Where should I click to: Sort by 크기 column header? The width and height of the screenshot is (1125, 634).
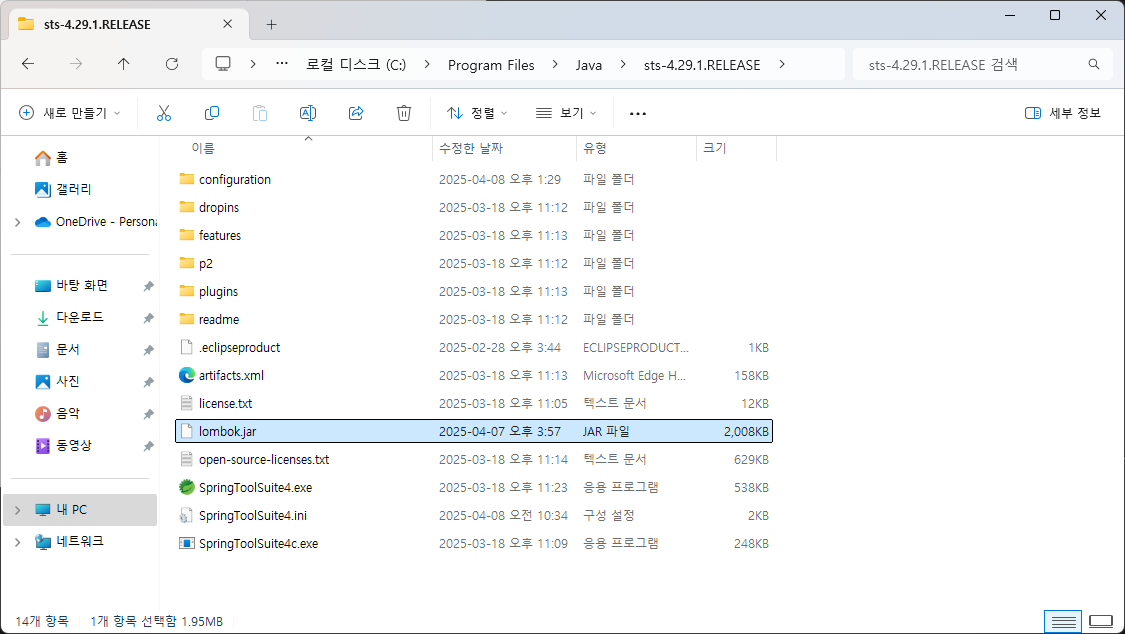[736, 148]
